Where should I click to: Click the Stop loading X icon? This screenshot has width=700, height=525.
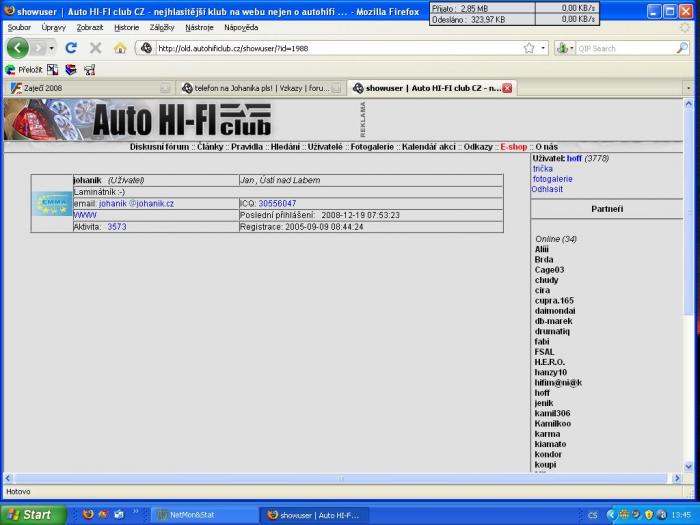coord(95,48)
